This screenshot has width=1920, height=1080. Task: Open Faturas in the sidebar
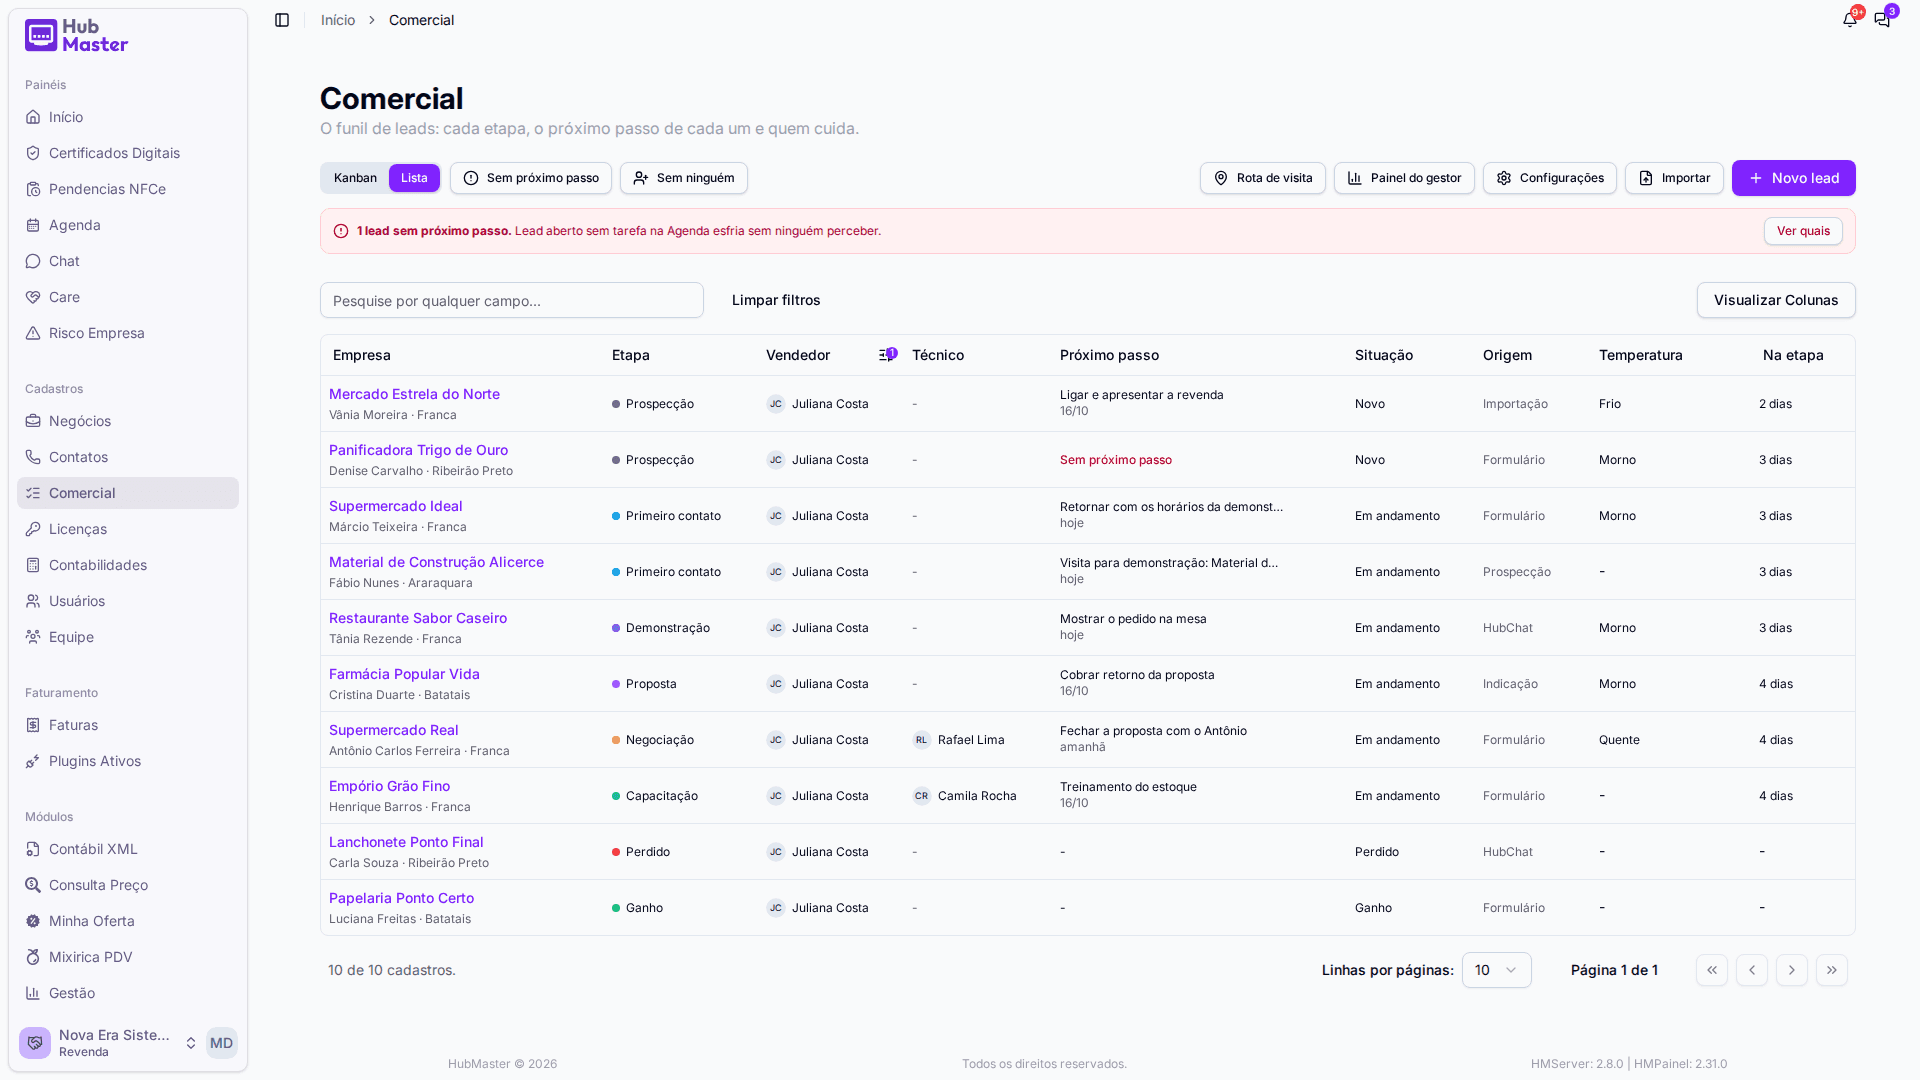click(128, 725)
